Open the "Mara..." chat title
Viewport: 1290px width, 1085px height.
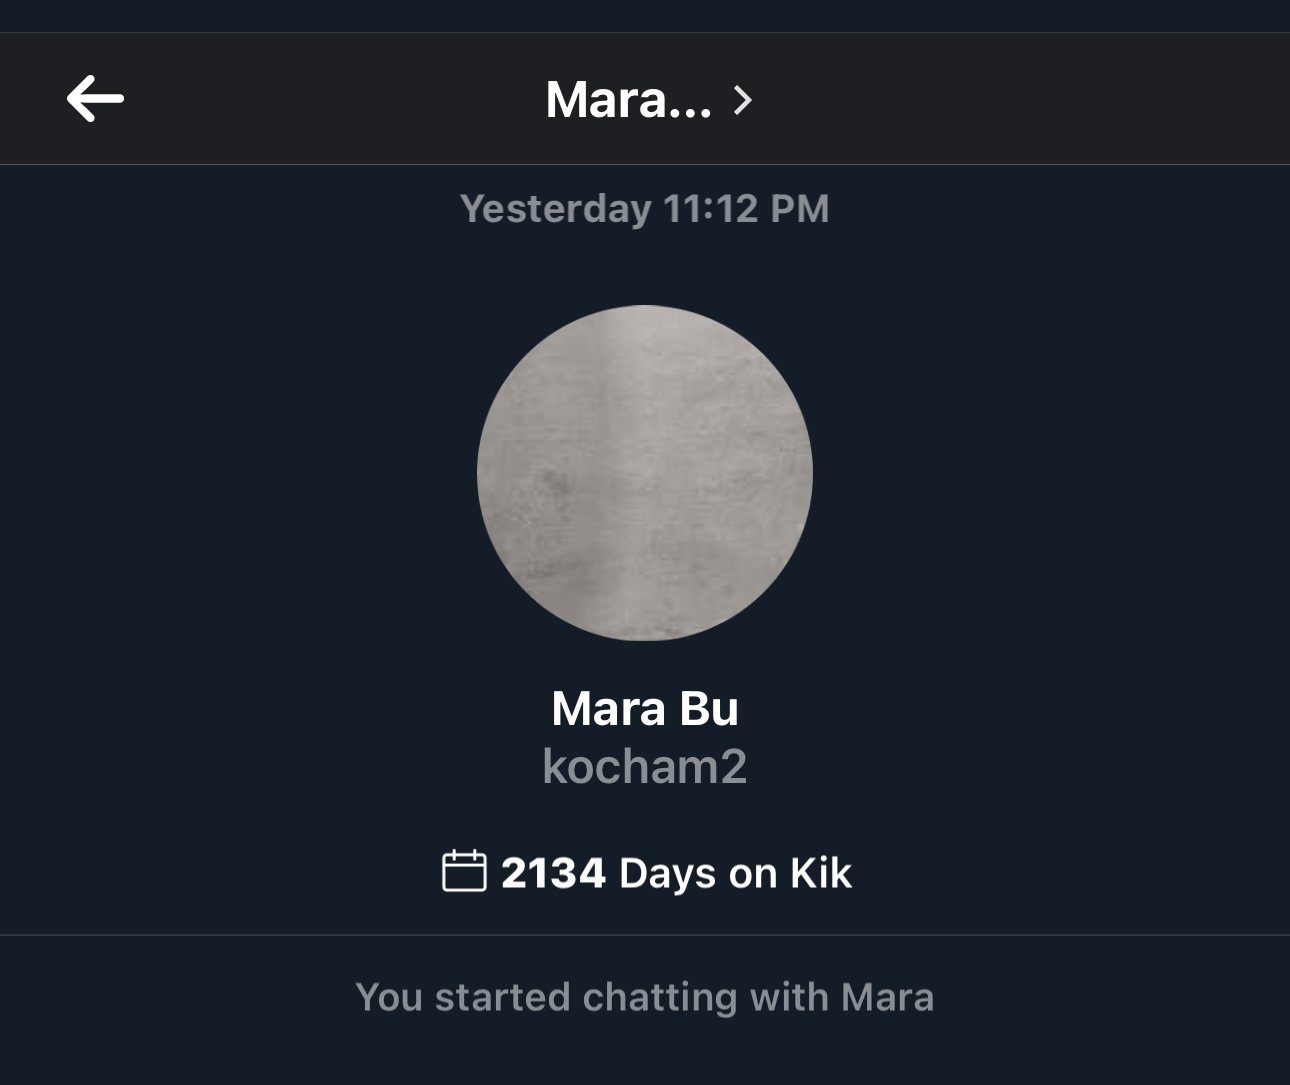point(628,100)
